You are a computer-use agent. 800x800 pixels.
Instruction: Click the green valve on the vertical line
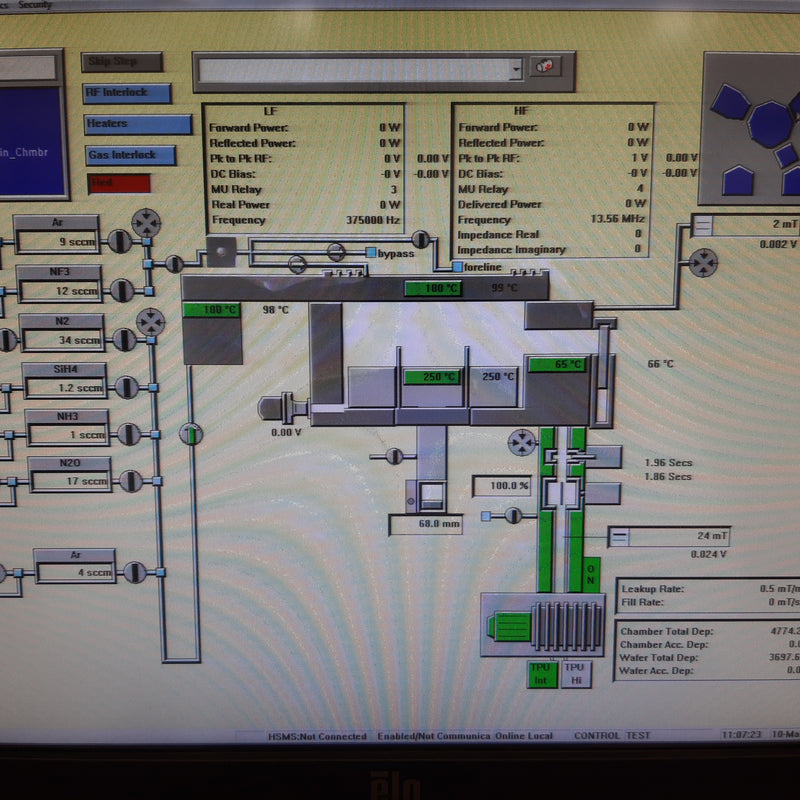pos(190,433)
